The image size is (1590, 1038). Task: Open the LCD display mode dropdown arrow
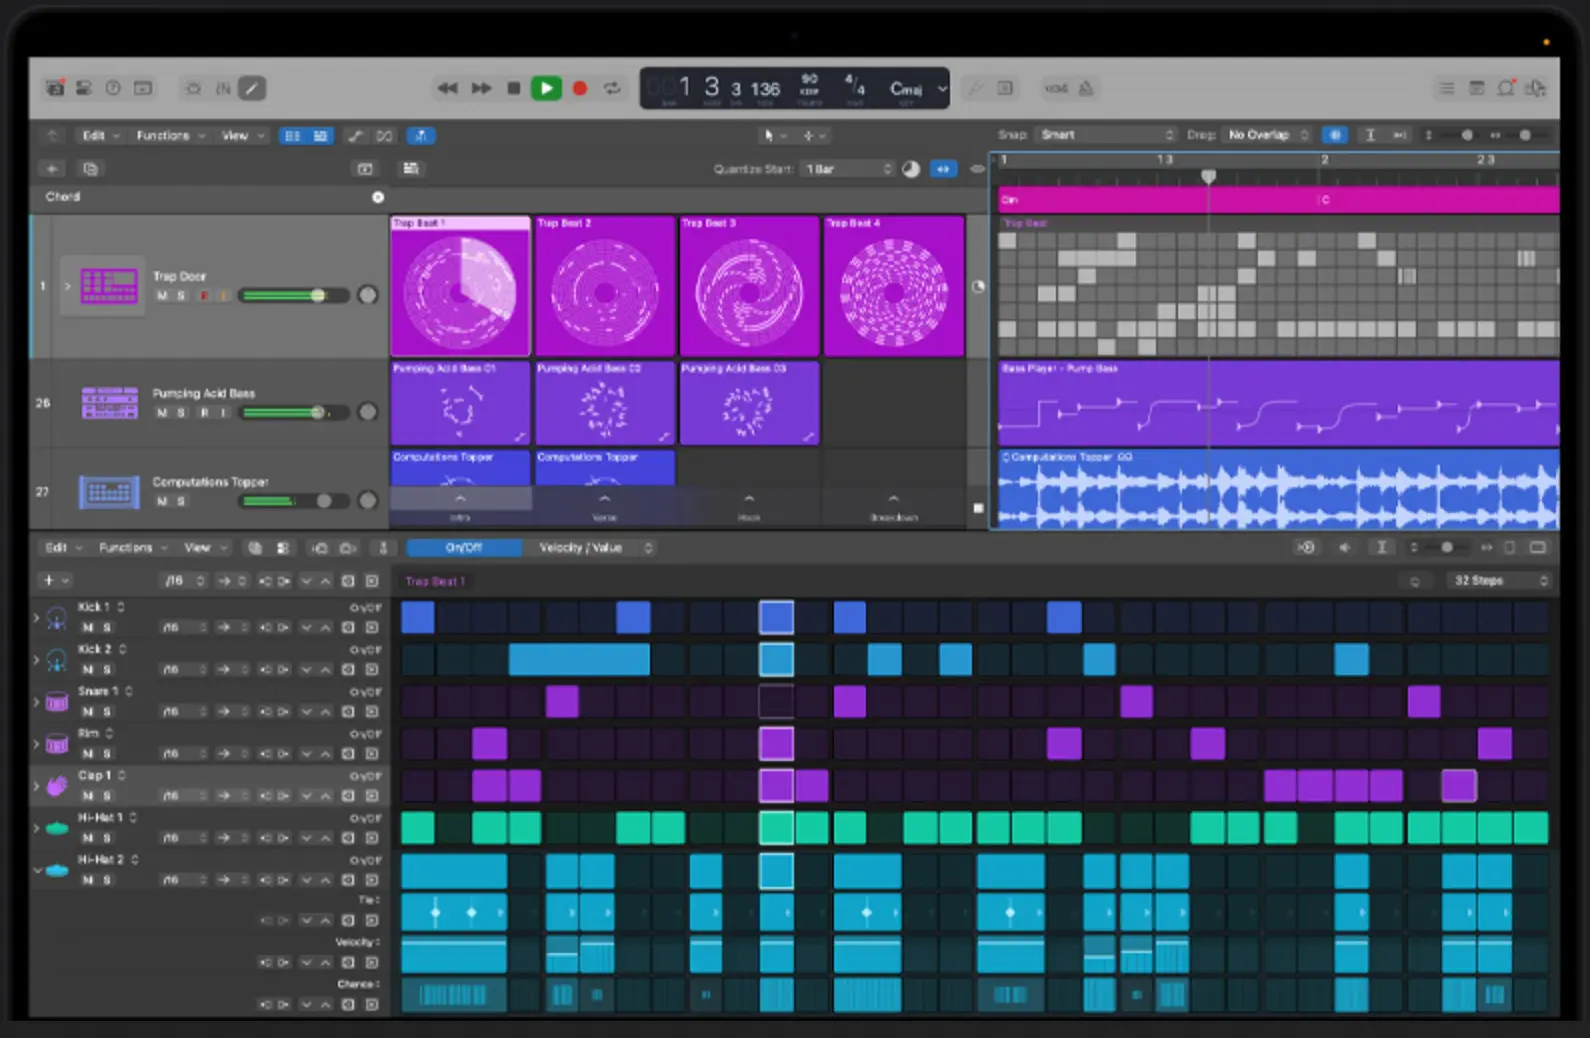941,88
